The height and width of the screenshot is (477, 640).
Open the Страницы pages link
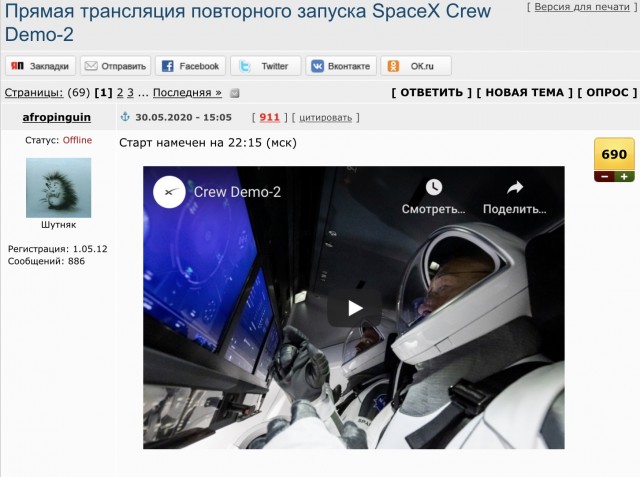point(34,93)
